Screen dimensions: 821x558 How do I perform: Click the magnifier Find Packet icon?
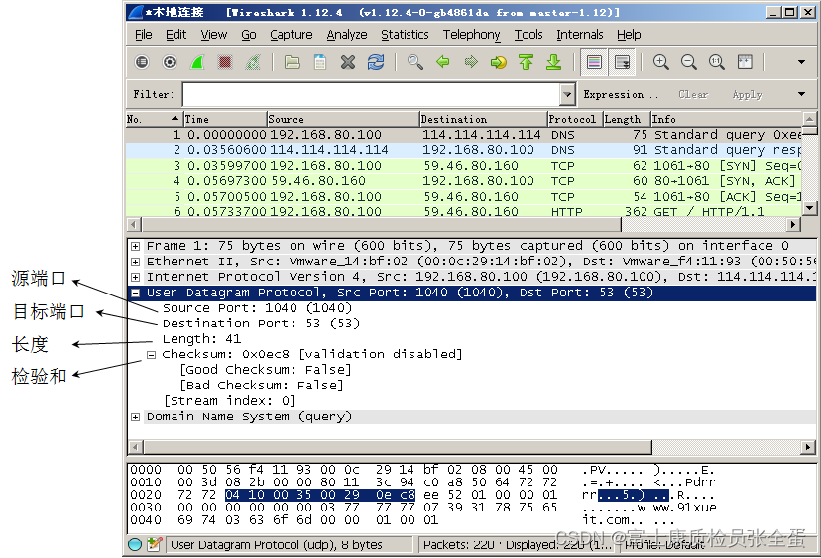coord(415,62)
